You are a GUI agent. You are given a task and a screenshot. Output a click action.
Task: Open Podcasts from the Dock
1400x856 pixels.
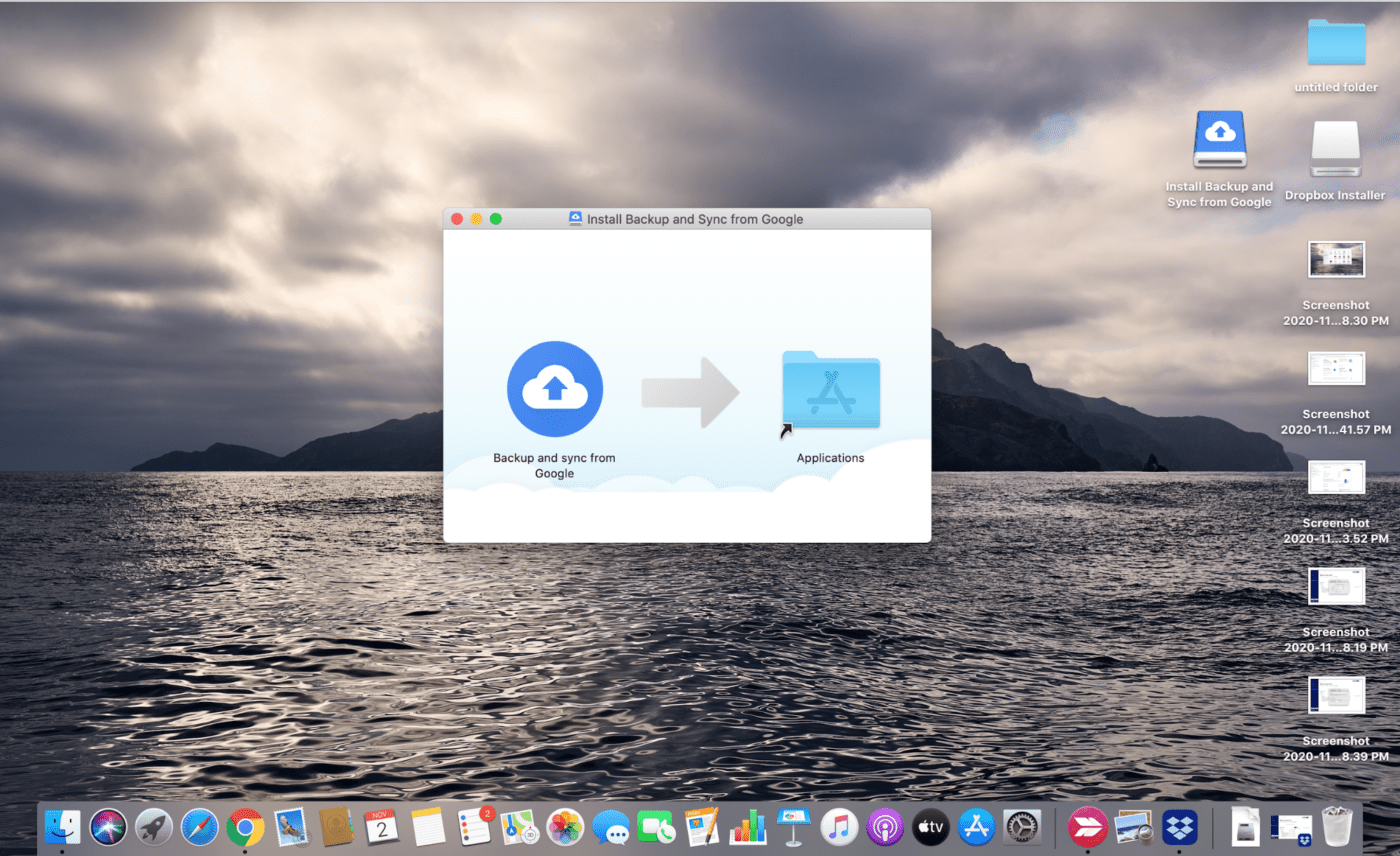[885, 827]
